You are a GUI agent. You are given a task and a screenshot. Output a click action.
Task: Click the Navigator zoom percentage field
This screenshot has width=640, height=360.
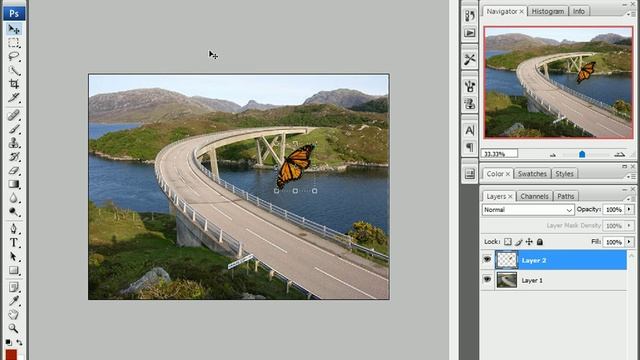pyautogui.click(x=500, y=154)
